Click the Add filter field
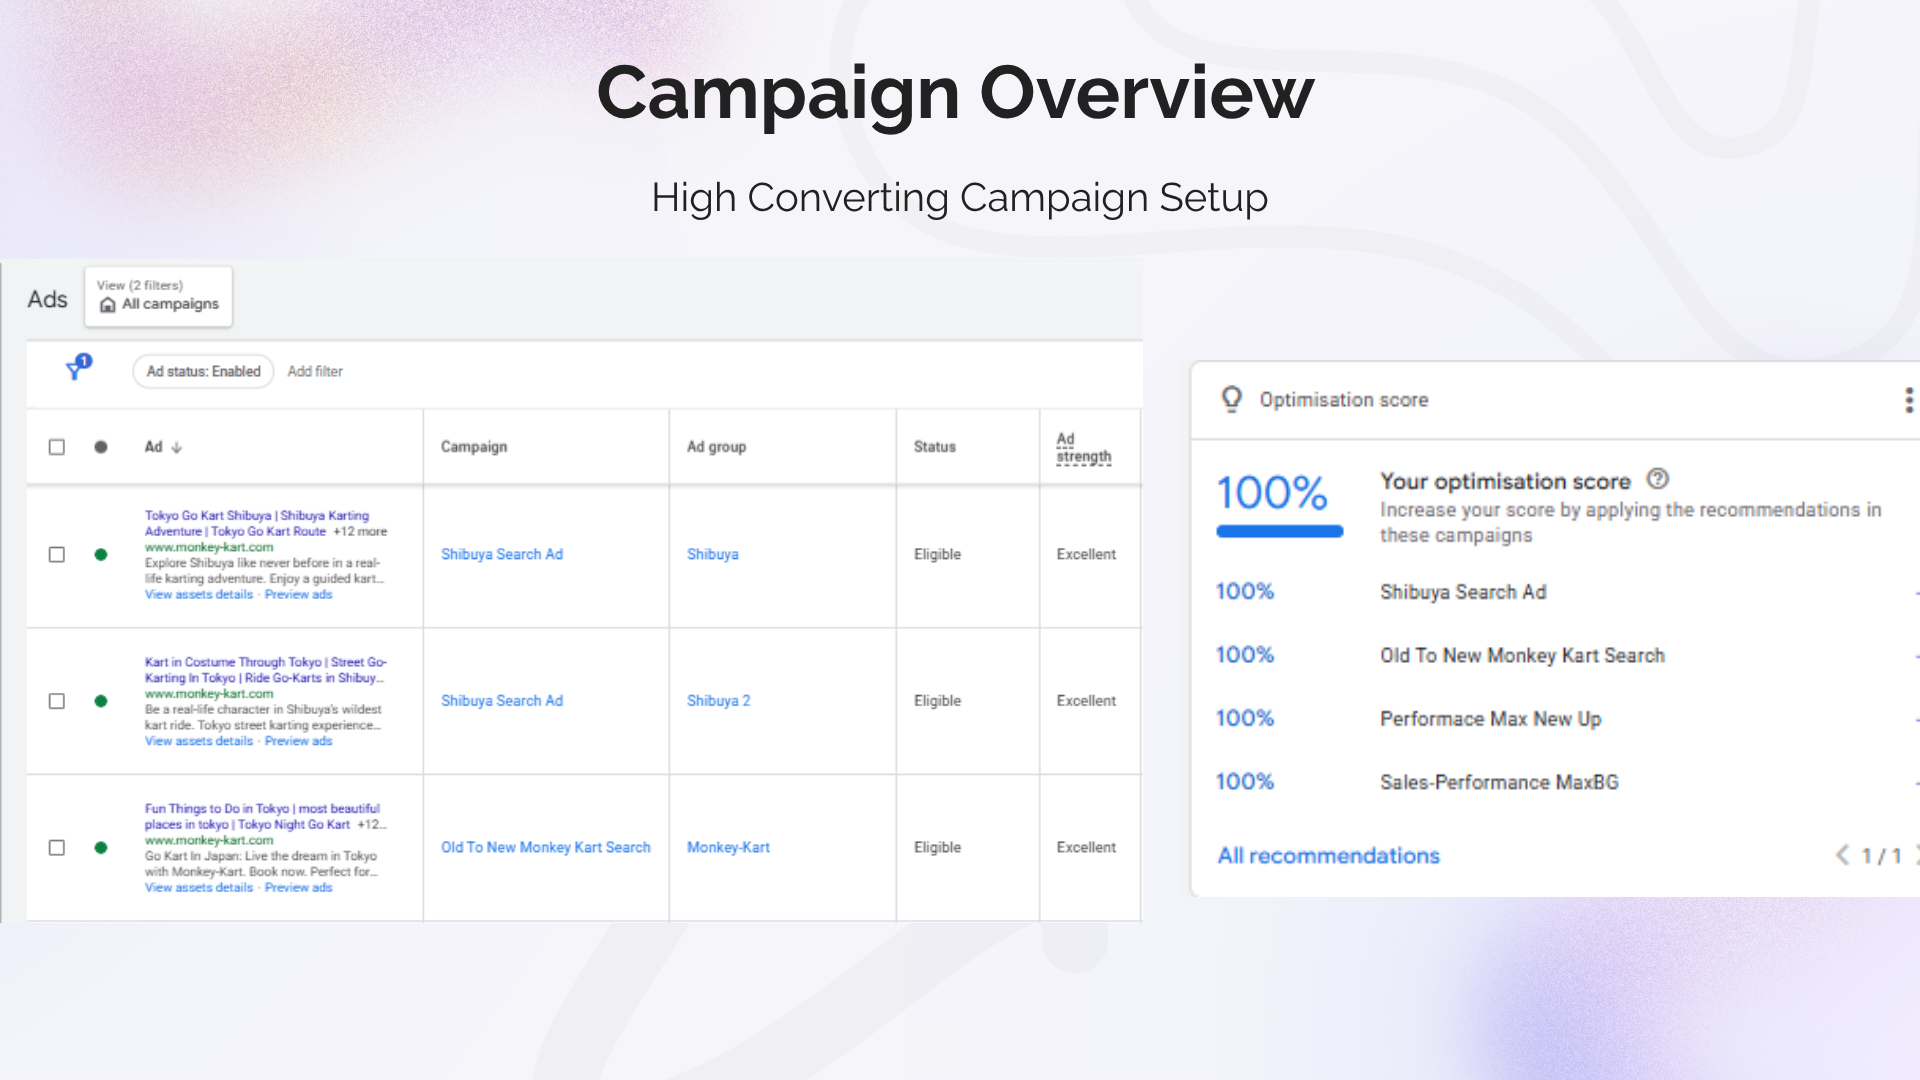This screenshot has height=1080, width=1920. pyautogui.click(x=315, y=371)
